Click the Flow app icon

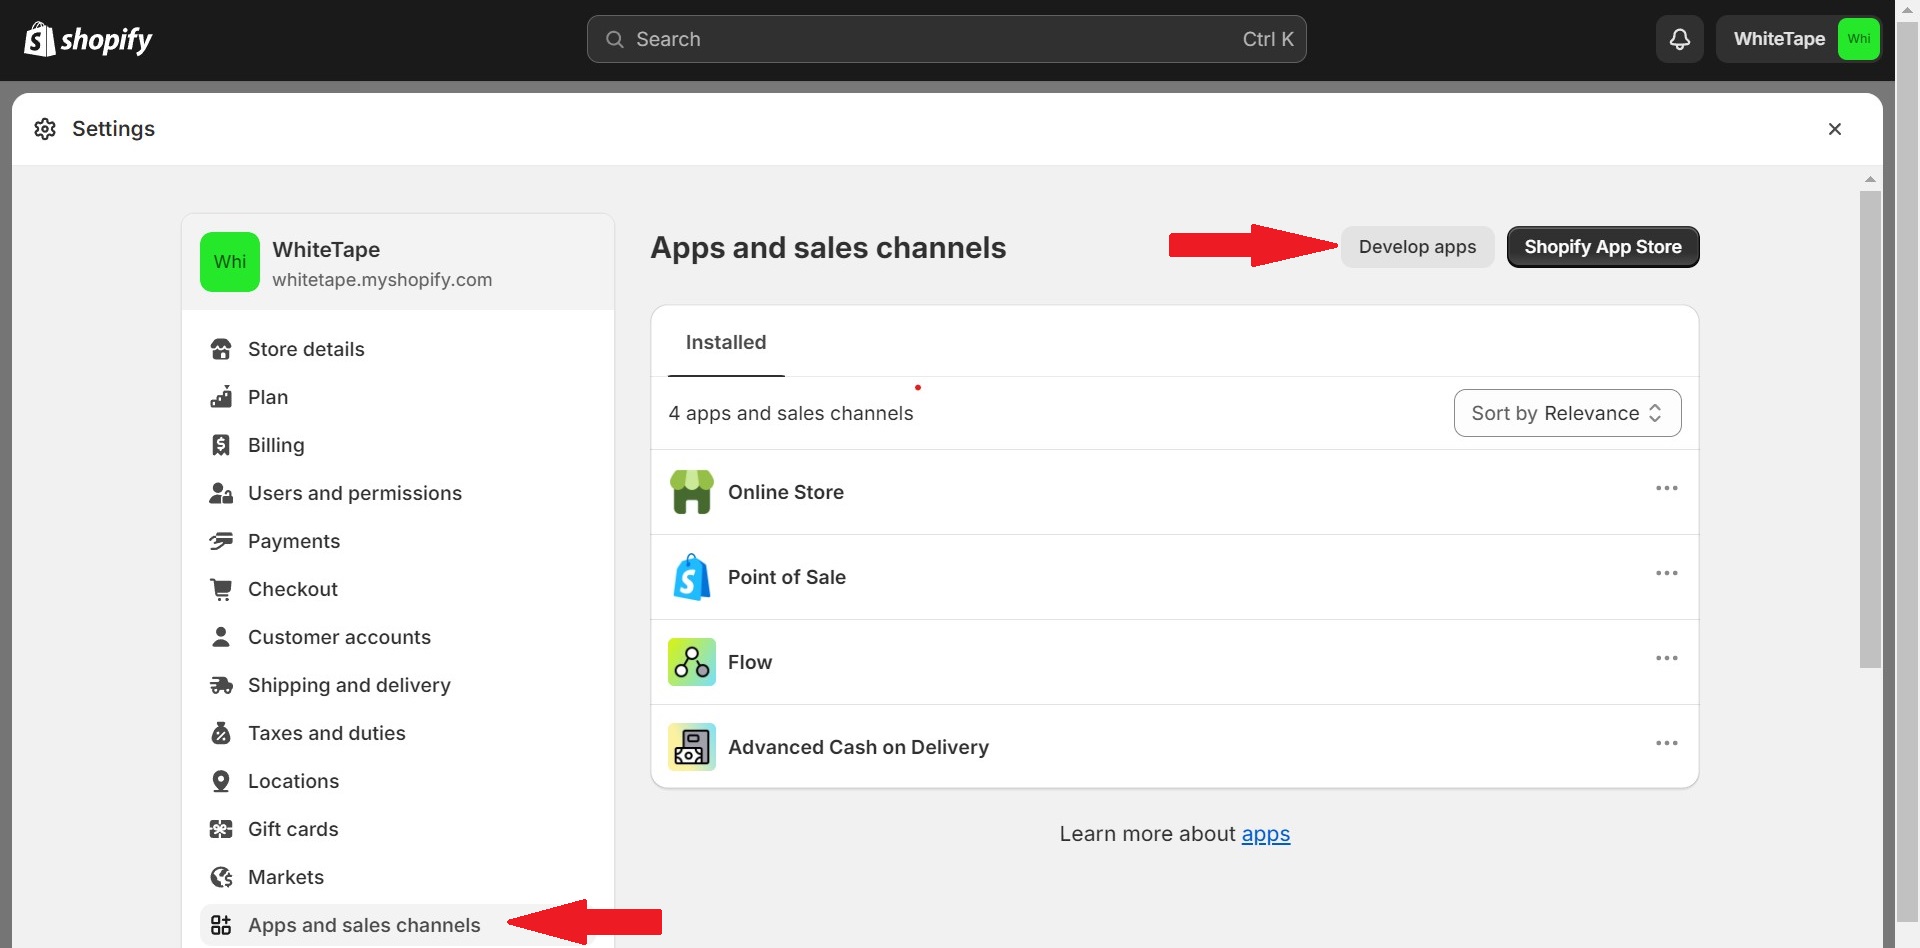[x=692, y=662]
